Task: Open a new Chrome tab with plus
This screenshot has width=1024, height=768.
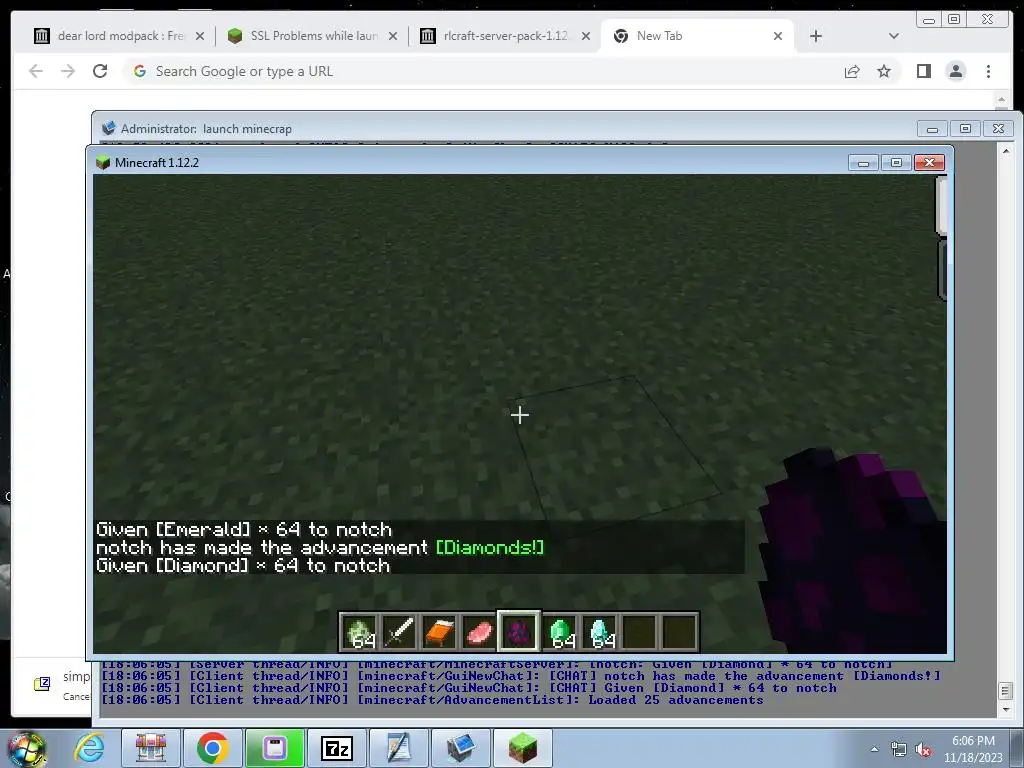Action: coord(816,36)
